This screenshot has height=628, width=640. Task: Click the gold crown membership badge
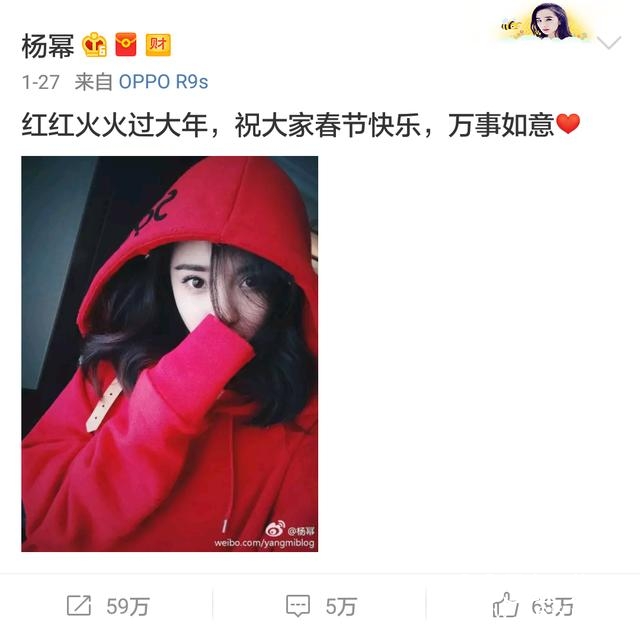(95, 44)
